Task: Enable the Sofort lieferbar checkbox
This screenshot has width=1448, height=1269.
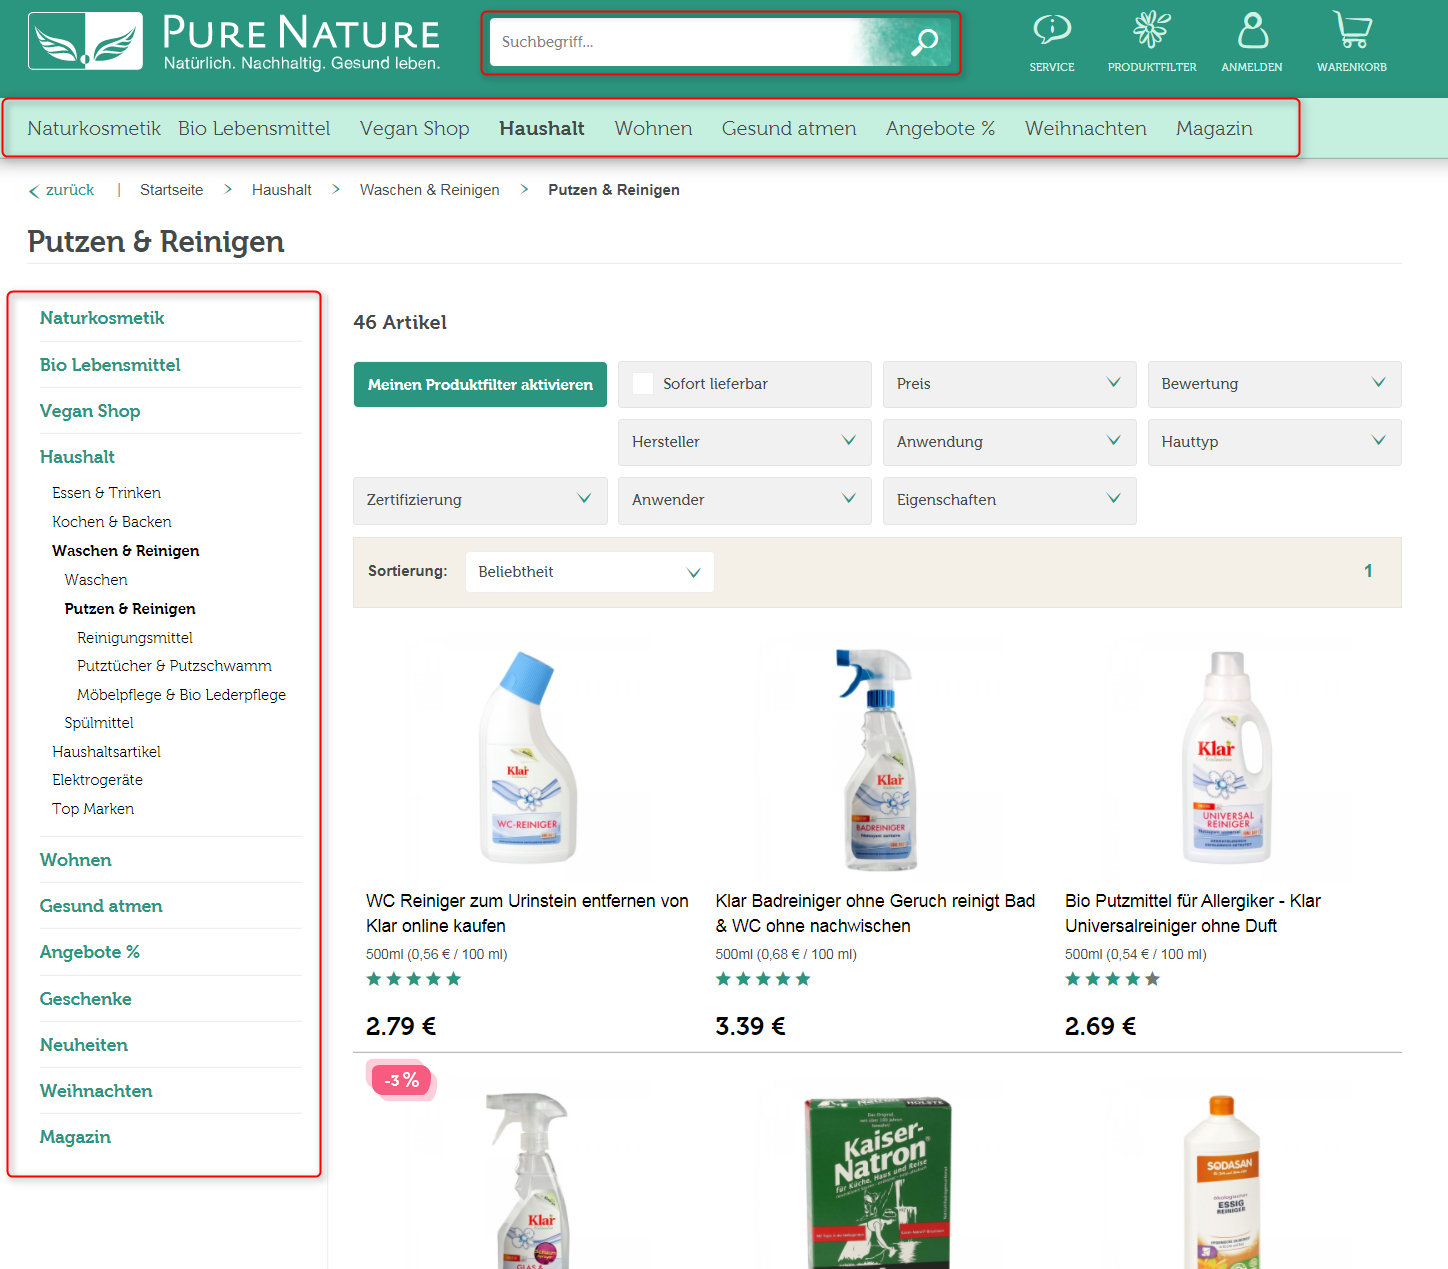Action: pyautogui.click(x=642, y=383)
